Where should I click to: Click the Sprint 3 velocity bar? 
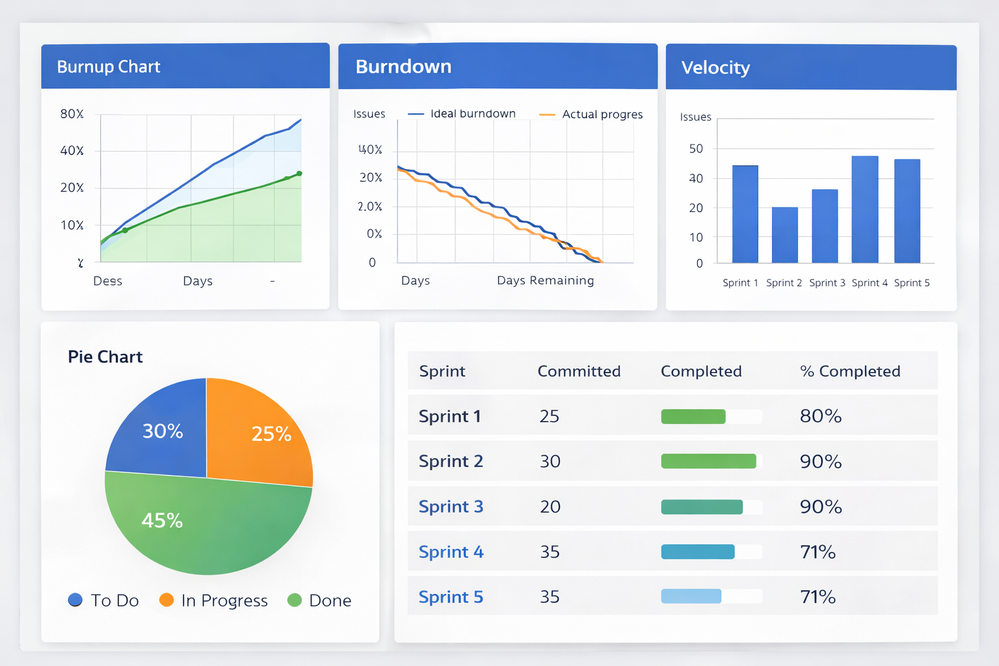(824, 226)
